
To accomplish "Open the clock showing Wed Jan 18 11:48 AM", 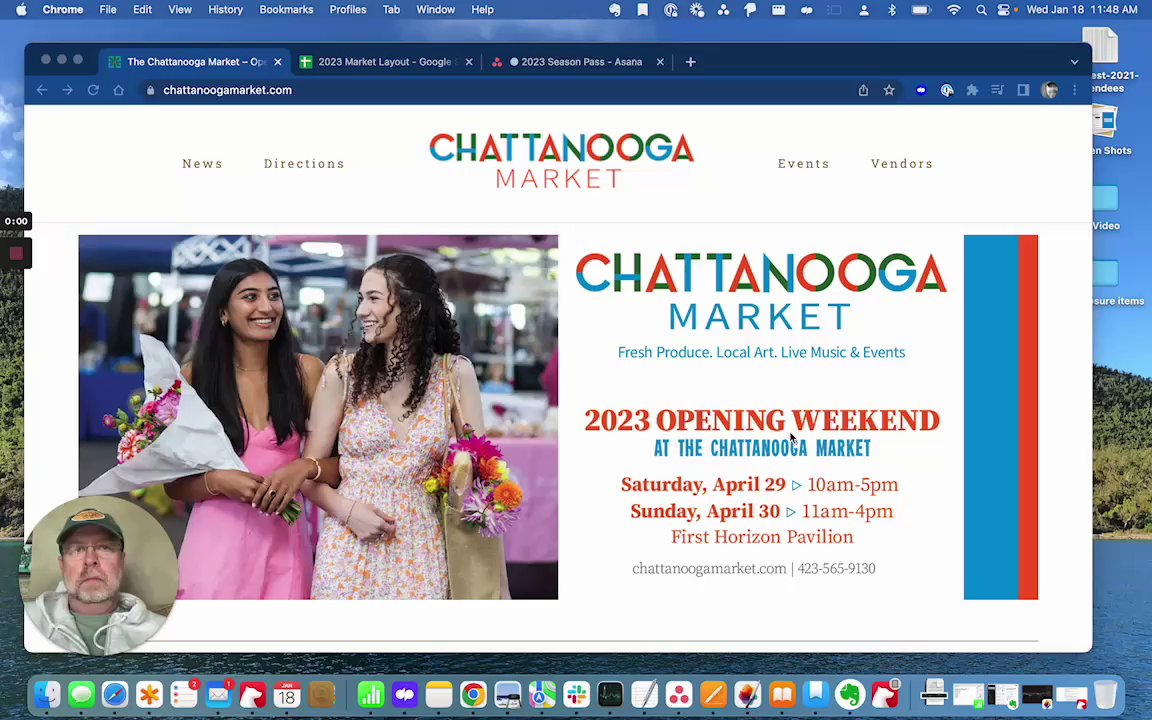I will pos(1081,10).
